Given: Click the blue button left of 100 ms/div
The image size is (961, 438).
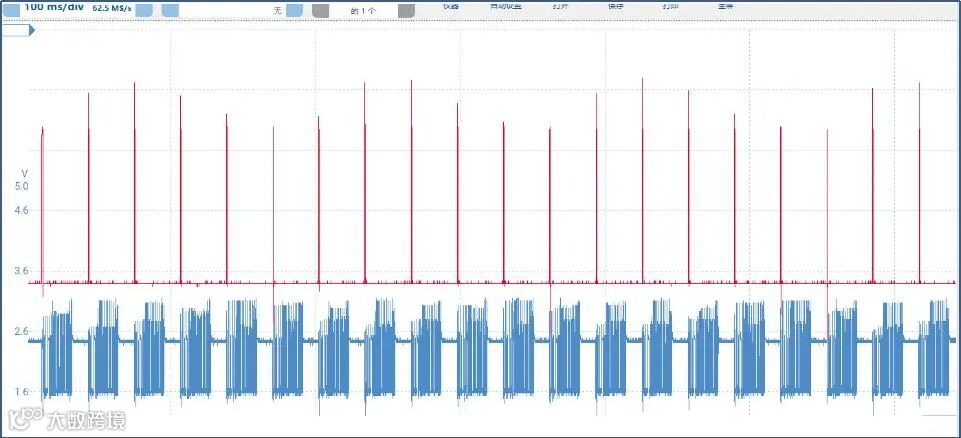Looking at the screenshot, I should [11, 8].
